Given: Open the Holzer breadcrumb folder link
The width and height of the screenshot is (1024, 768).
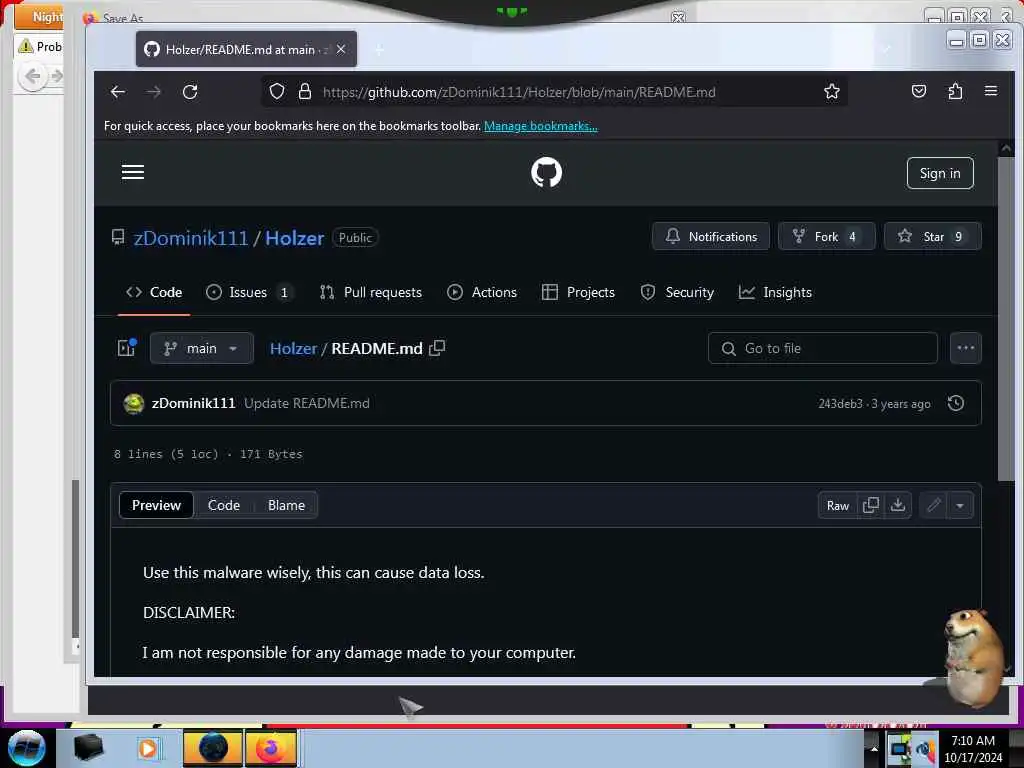Looking at the screenshot, I should (x=293, y=348).
